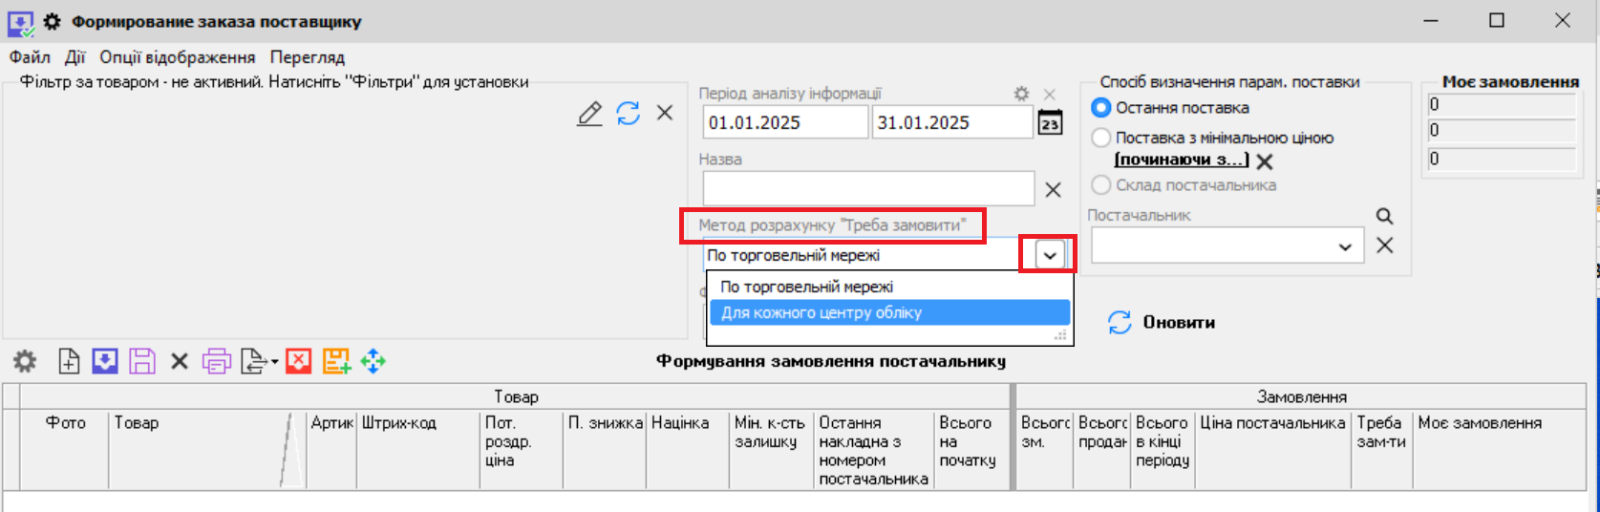Image resolution: width=1600 pixels, height=512 pixels.
Task: Select the 'Остання поставка' radio button
Action: click(x=1101, y=108)
